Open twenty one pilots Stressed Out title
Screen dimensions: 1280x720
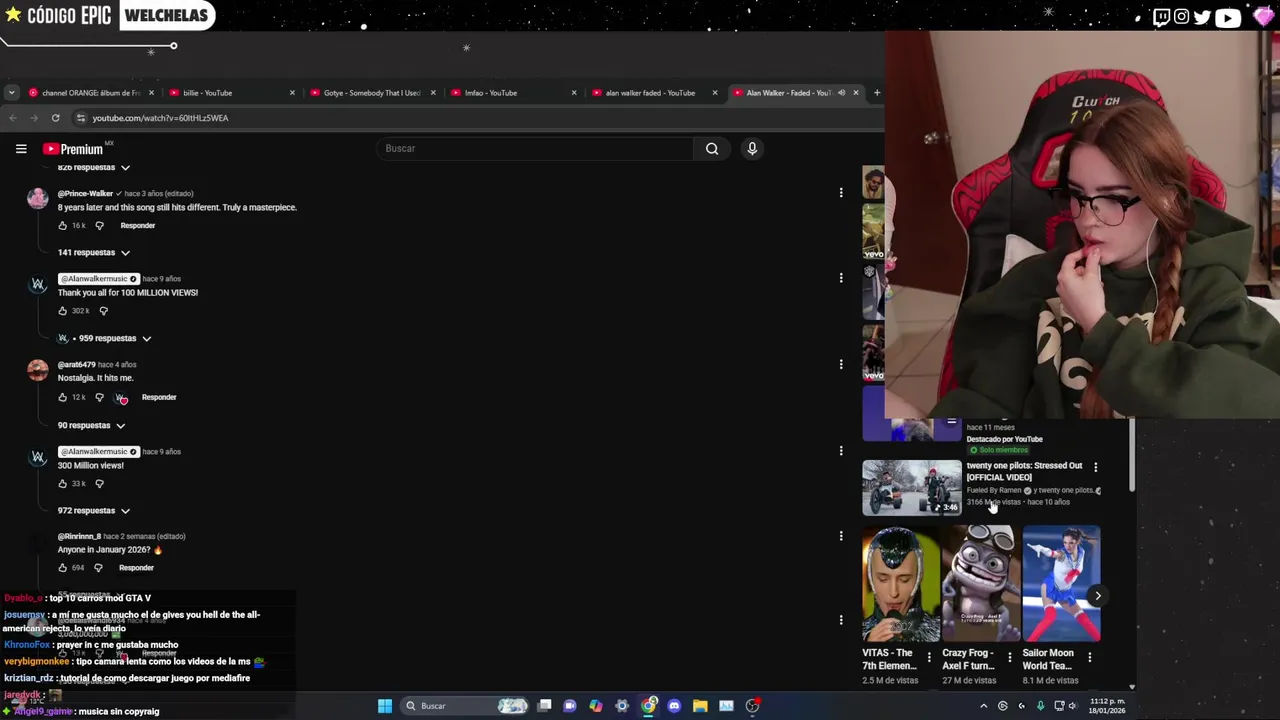[x=1024, y=472]
